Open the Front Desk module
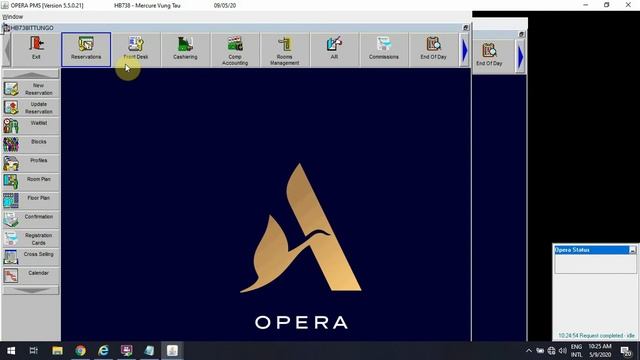The width and height of the screenshot is (640, 360). [x=136, y=50]
